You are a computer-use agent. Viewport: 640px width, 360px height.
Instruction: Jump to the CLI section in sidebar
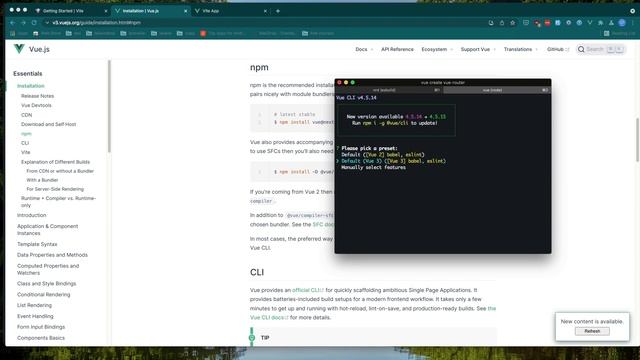coord(25,143)
